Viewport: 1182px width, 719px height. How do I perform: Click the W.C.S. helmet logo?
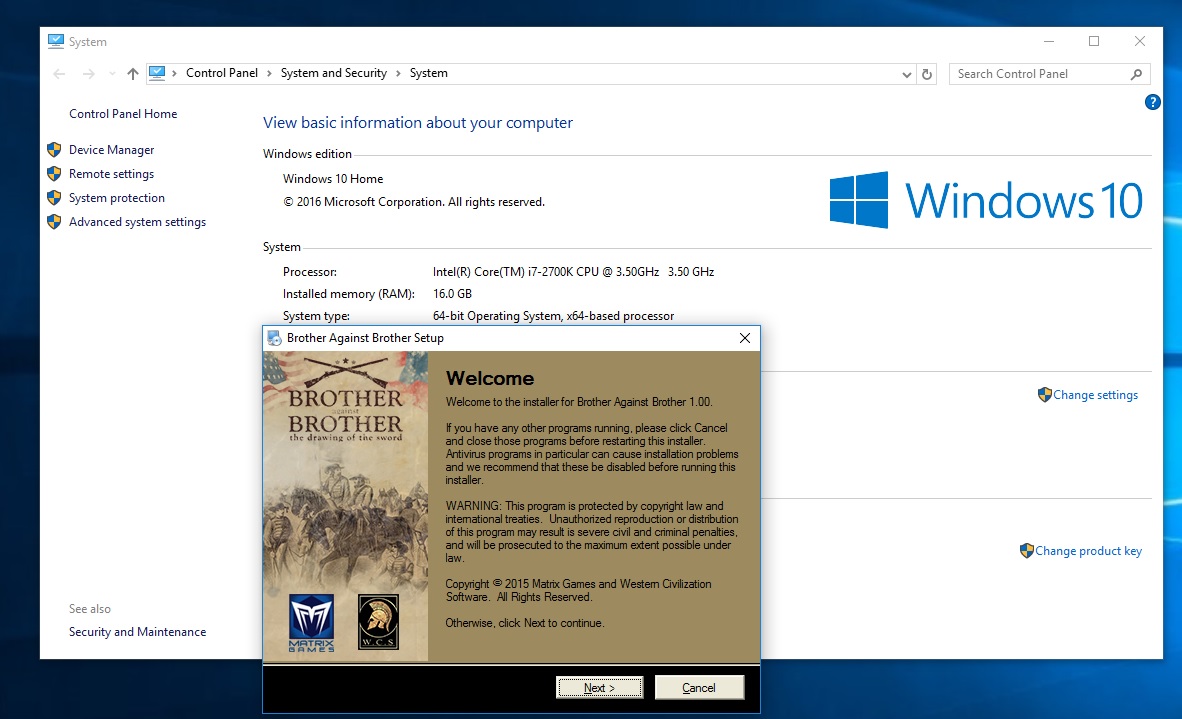(x=378, y=622)
